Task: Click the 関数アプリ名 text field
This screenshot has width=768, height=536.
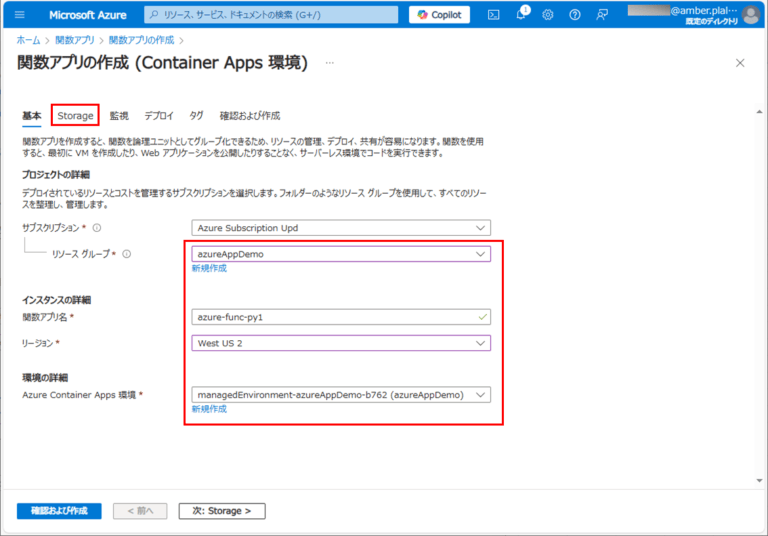Action: [x=341, y=317]
